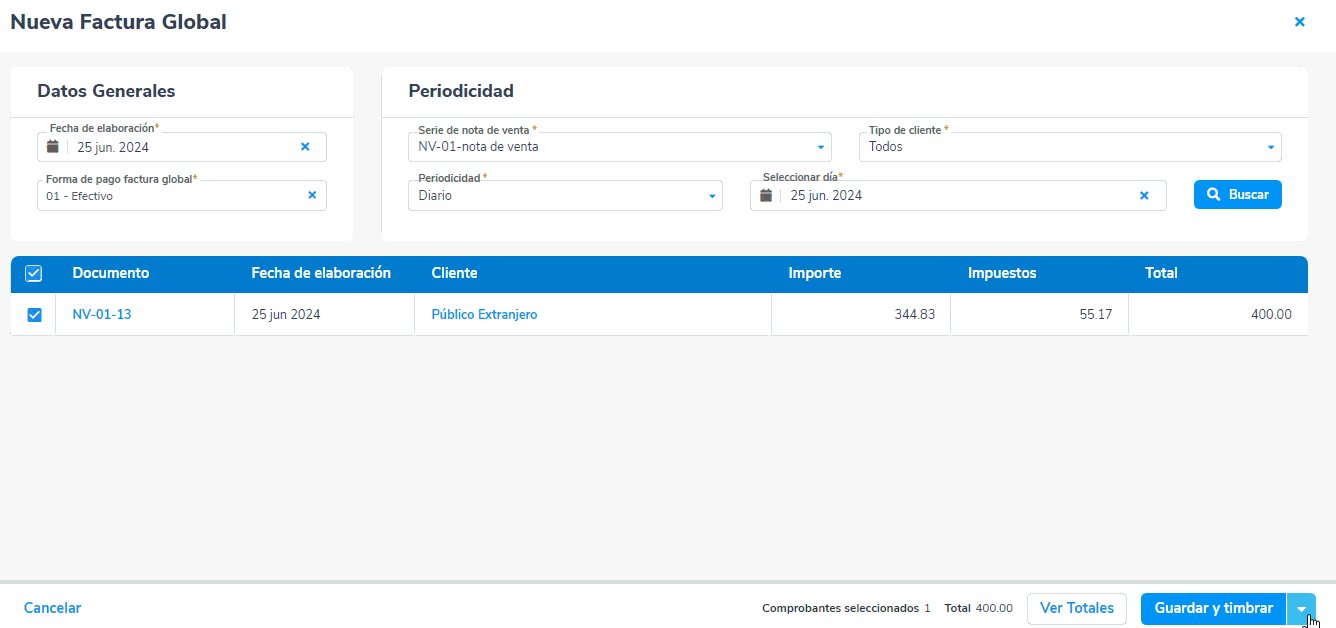Click the Cancelar link

[53, 608]
